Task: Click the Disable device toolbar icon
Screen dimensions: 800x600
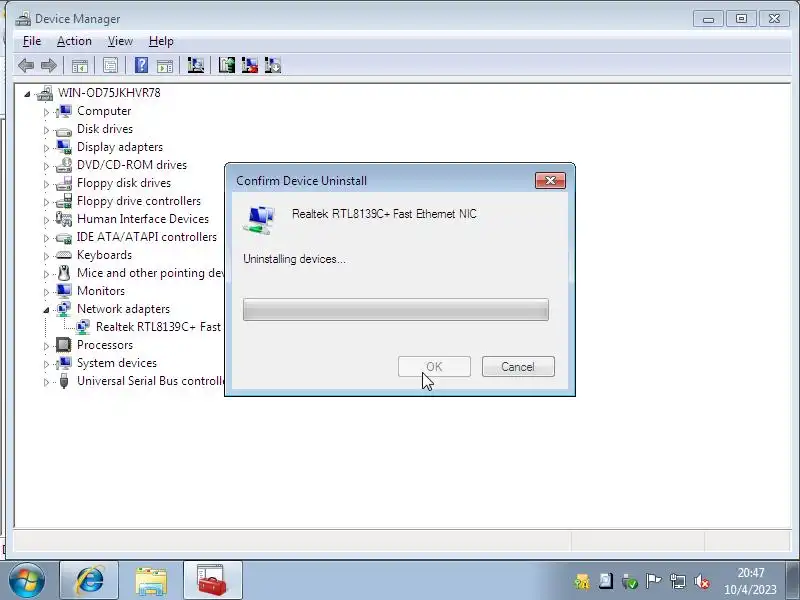Action: (x=273, y=65)
